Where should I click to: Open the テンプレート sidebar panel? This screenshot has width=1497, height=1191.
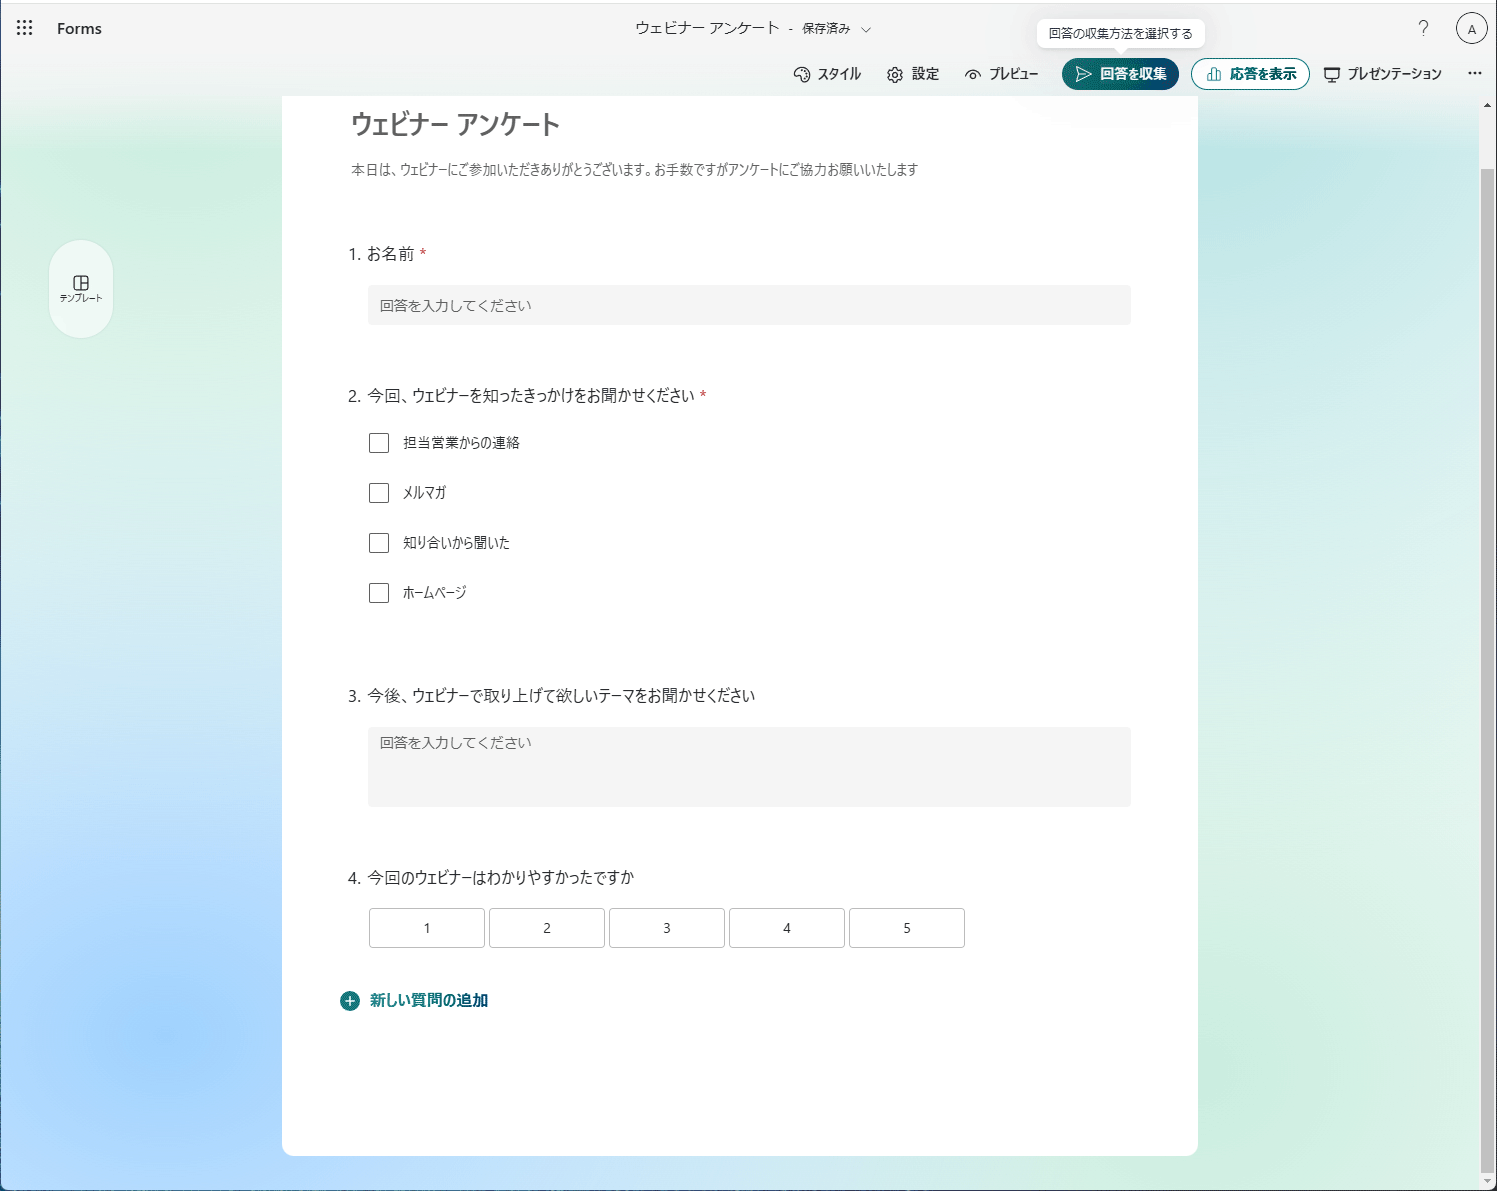click(x=81, y=289)
